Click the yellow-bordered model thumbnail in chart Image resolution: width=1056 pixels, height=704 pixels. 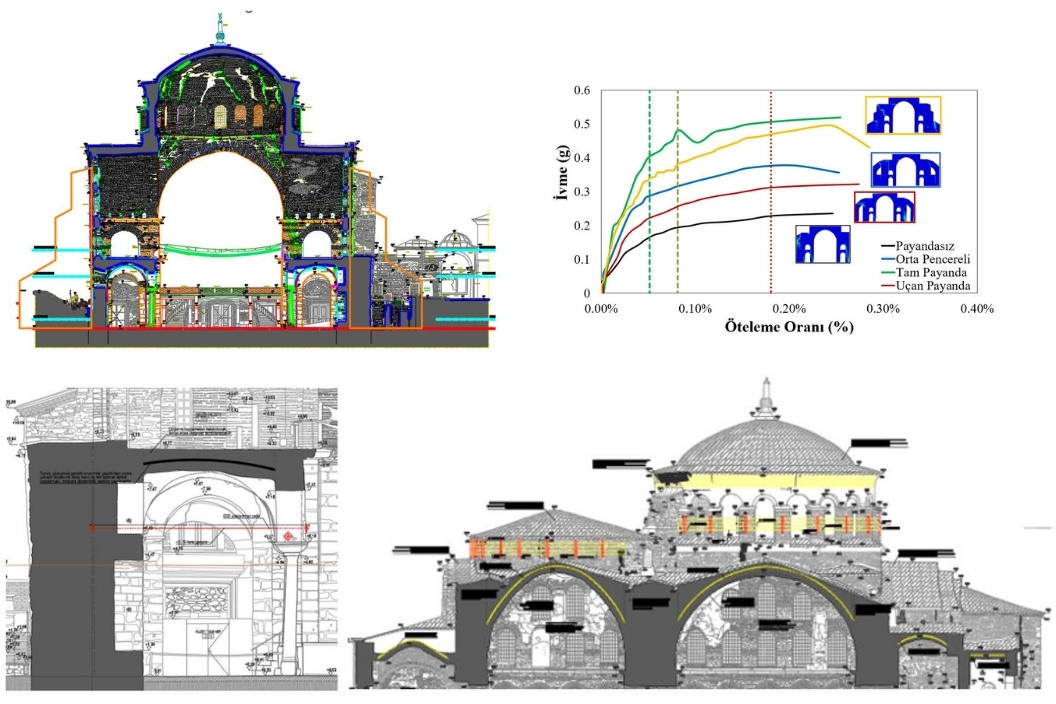tap(903, 116)
